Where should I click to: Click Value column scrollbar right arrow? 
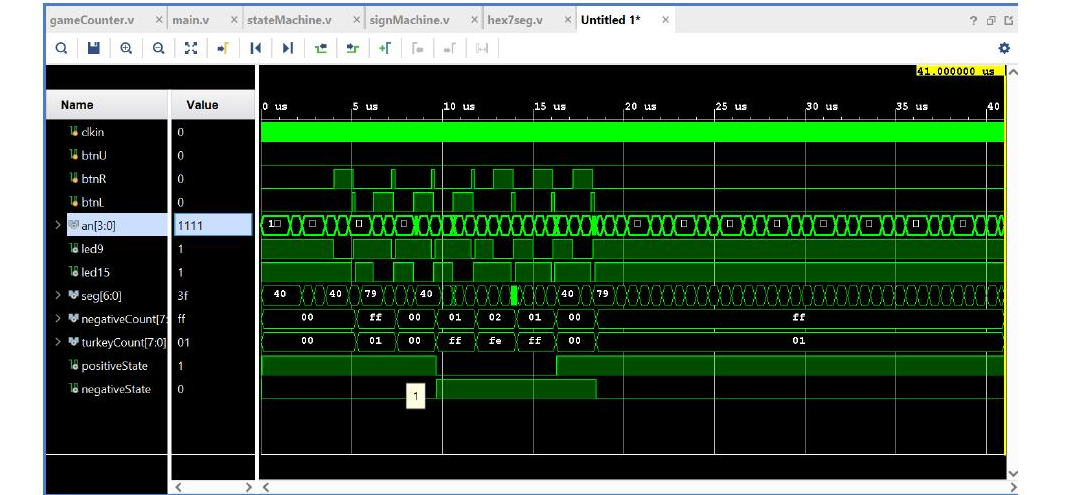tap(248, 487)
